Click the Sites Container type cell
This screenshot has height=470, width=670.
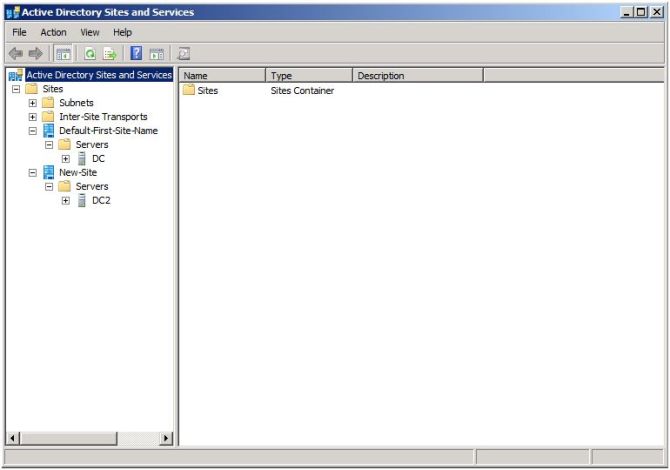click(302, 91)
